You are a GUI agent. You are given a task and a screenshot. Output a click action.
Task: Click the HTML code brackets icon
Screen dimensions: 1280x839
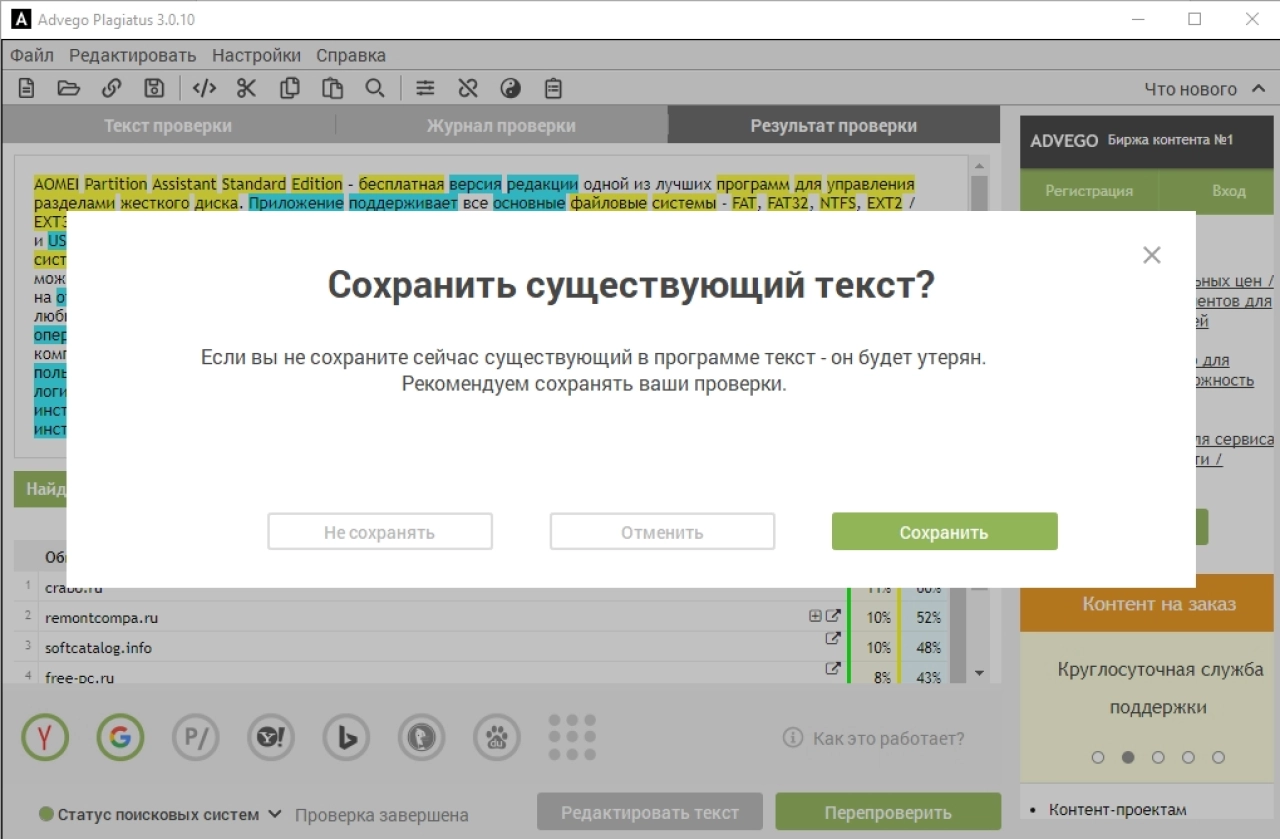(204, 88)
